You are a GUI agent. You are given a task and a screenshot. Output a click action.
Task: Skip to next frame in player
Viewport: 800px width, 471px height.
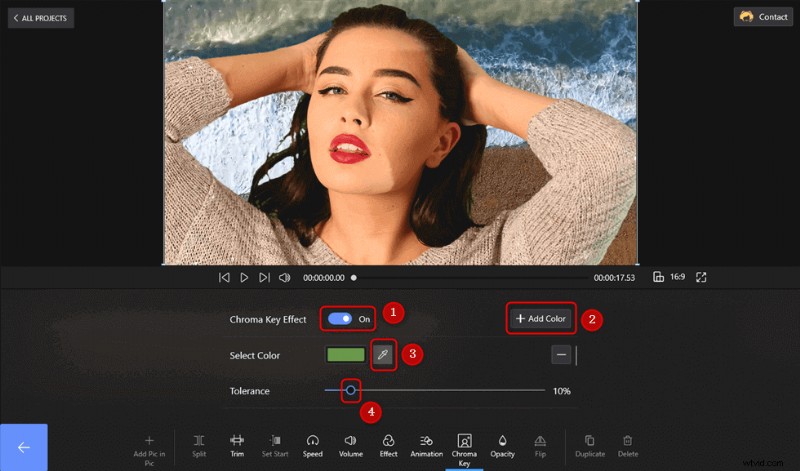[264, 278]
